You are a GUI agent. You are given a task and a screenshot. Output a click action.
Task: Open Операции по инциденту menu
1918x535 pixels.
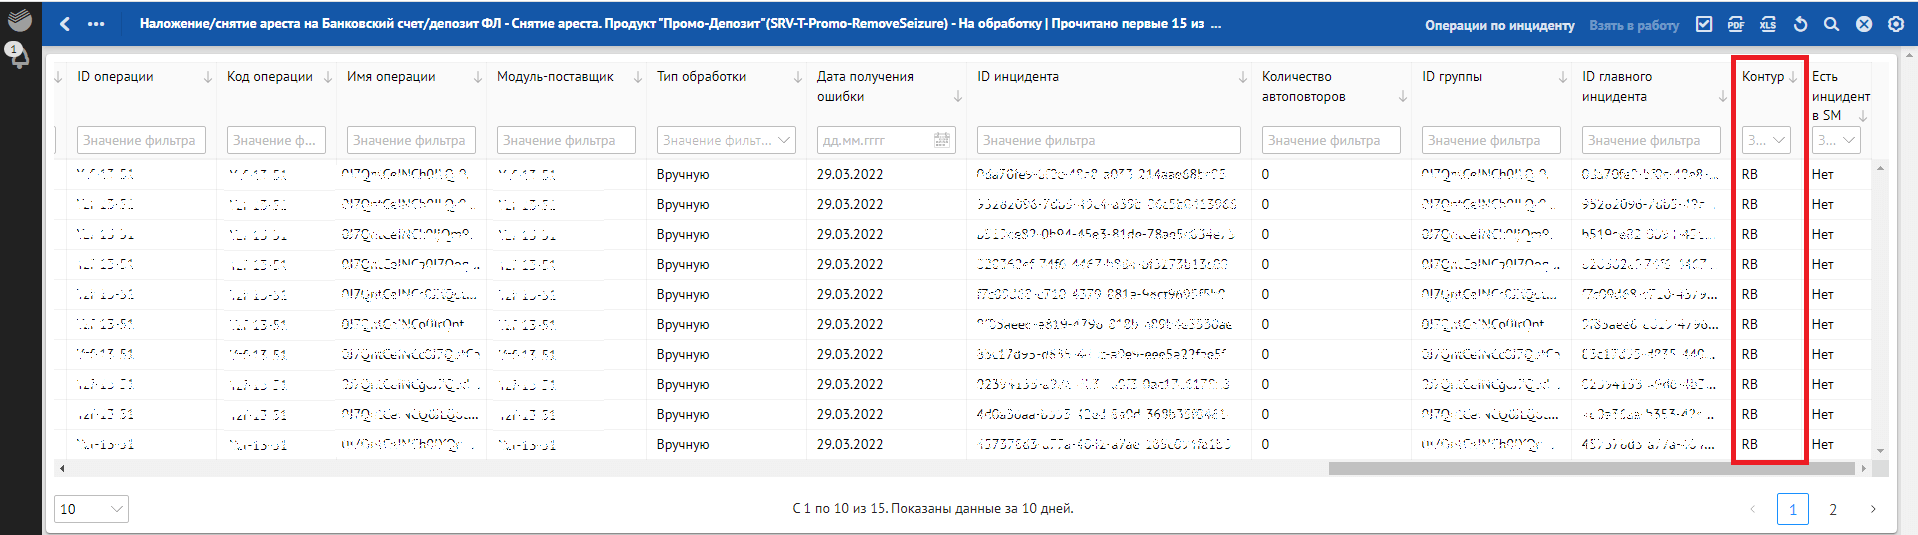click(x=1499, y=25)
